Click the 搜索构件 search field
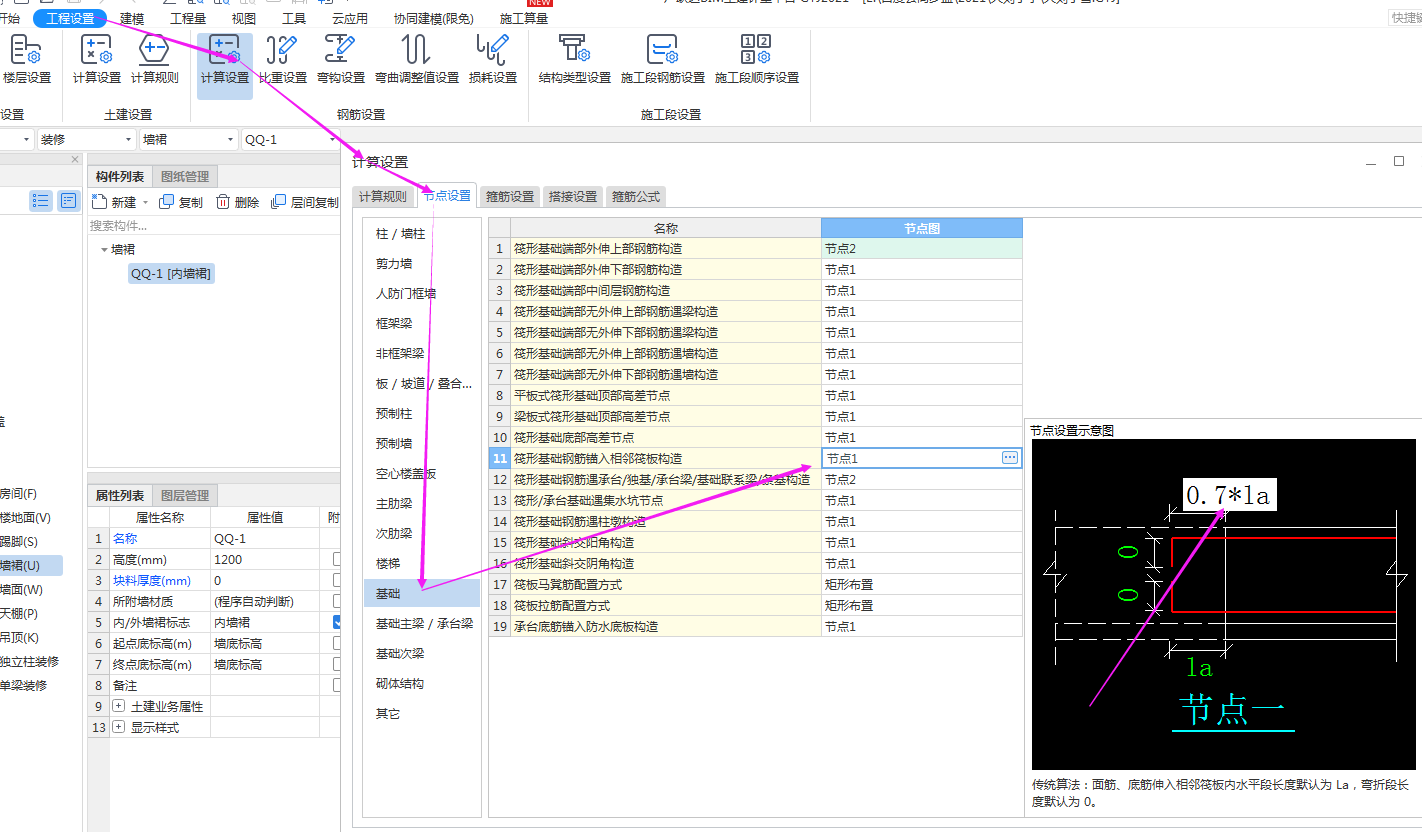Image resolution: width=1422 pixels, height=832 pixels. pyautogui.click(x=213, y=225)
